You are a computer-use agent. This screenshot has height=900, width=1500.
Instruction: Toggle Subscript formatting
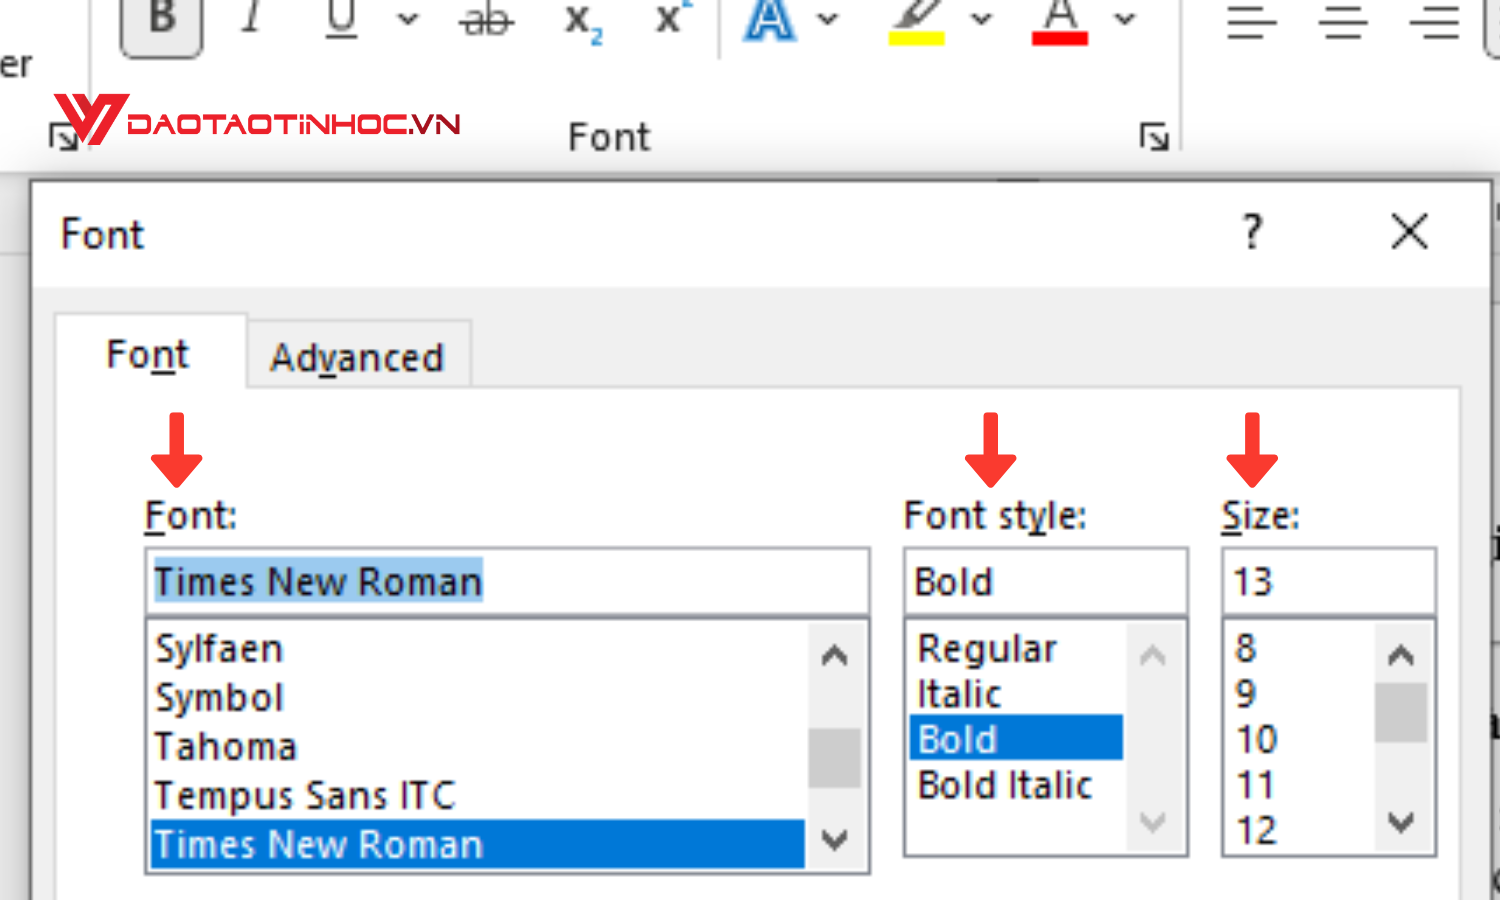(582, 20)
